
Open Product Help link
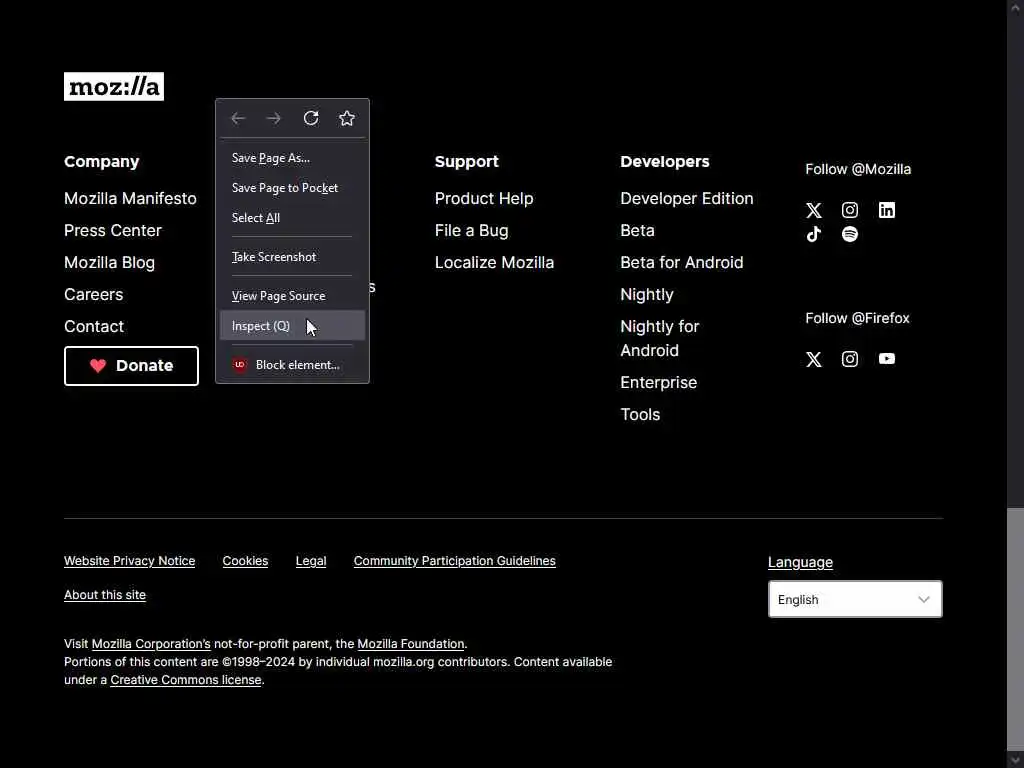[x=484, y=199]
